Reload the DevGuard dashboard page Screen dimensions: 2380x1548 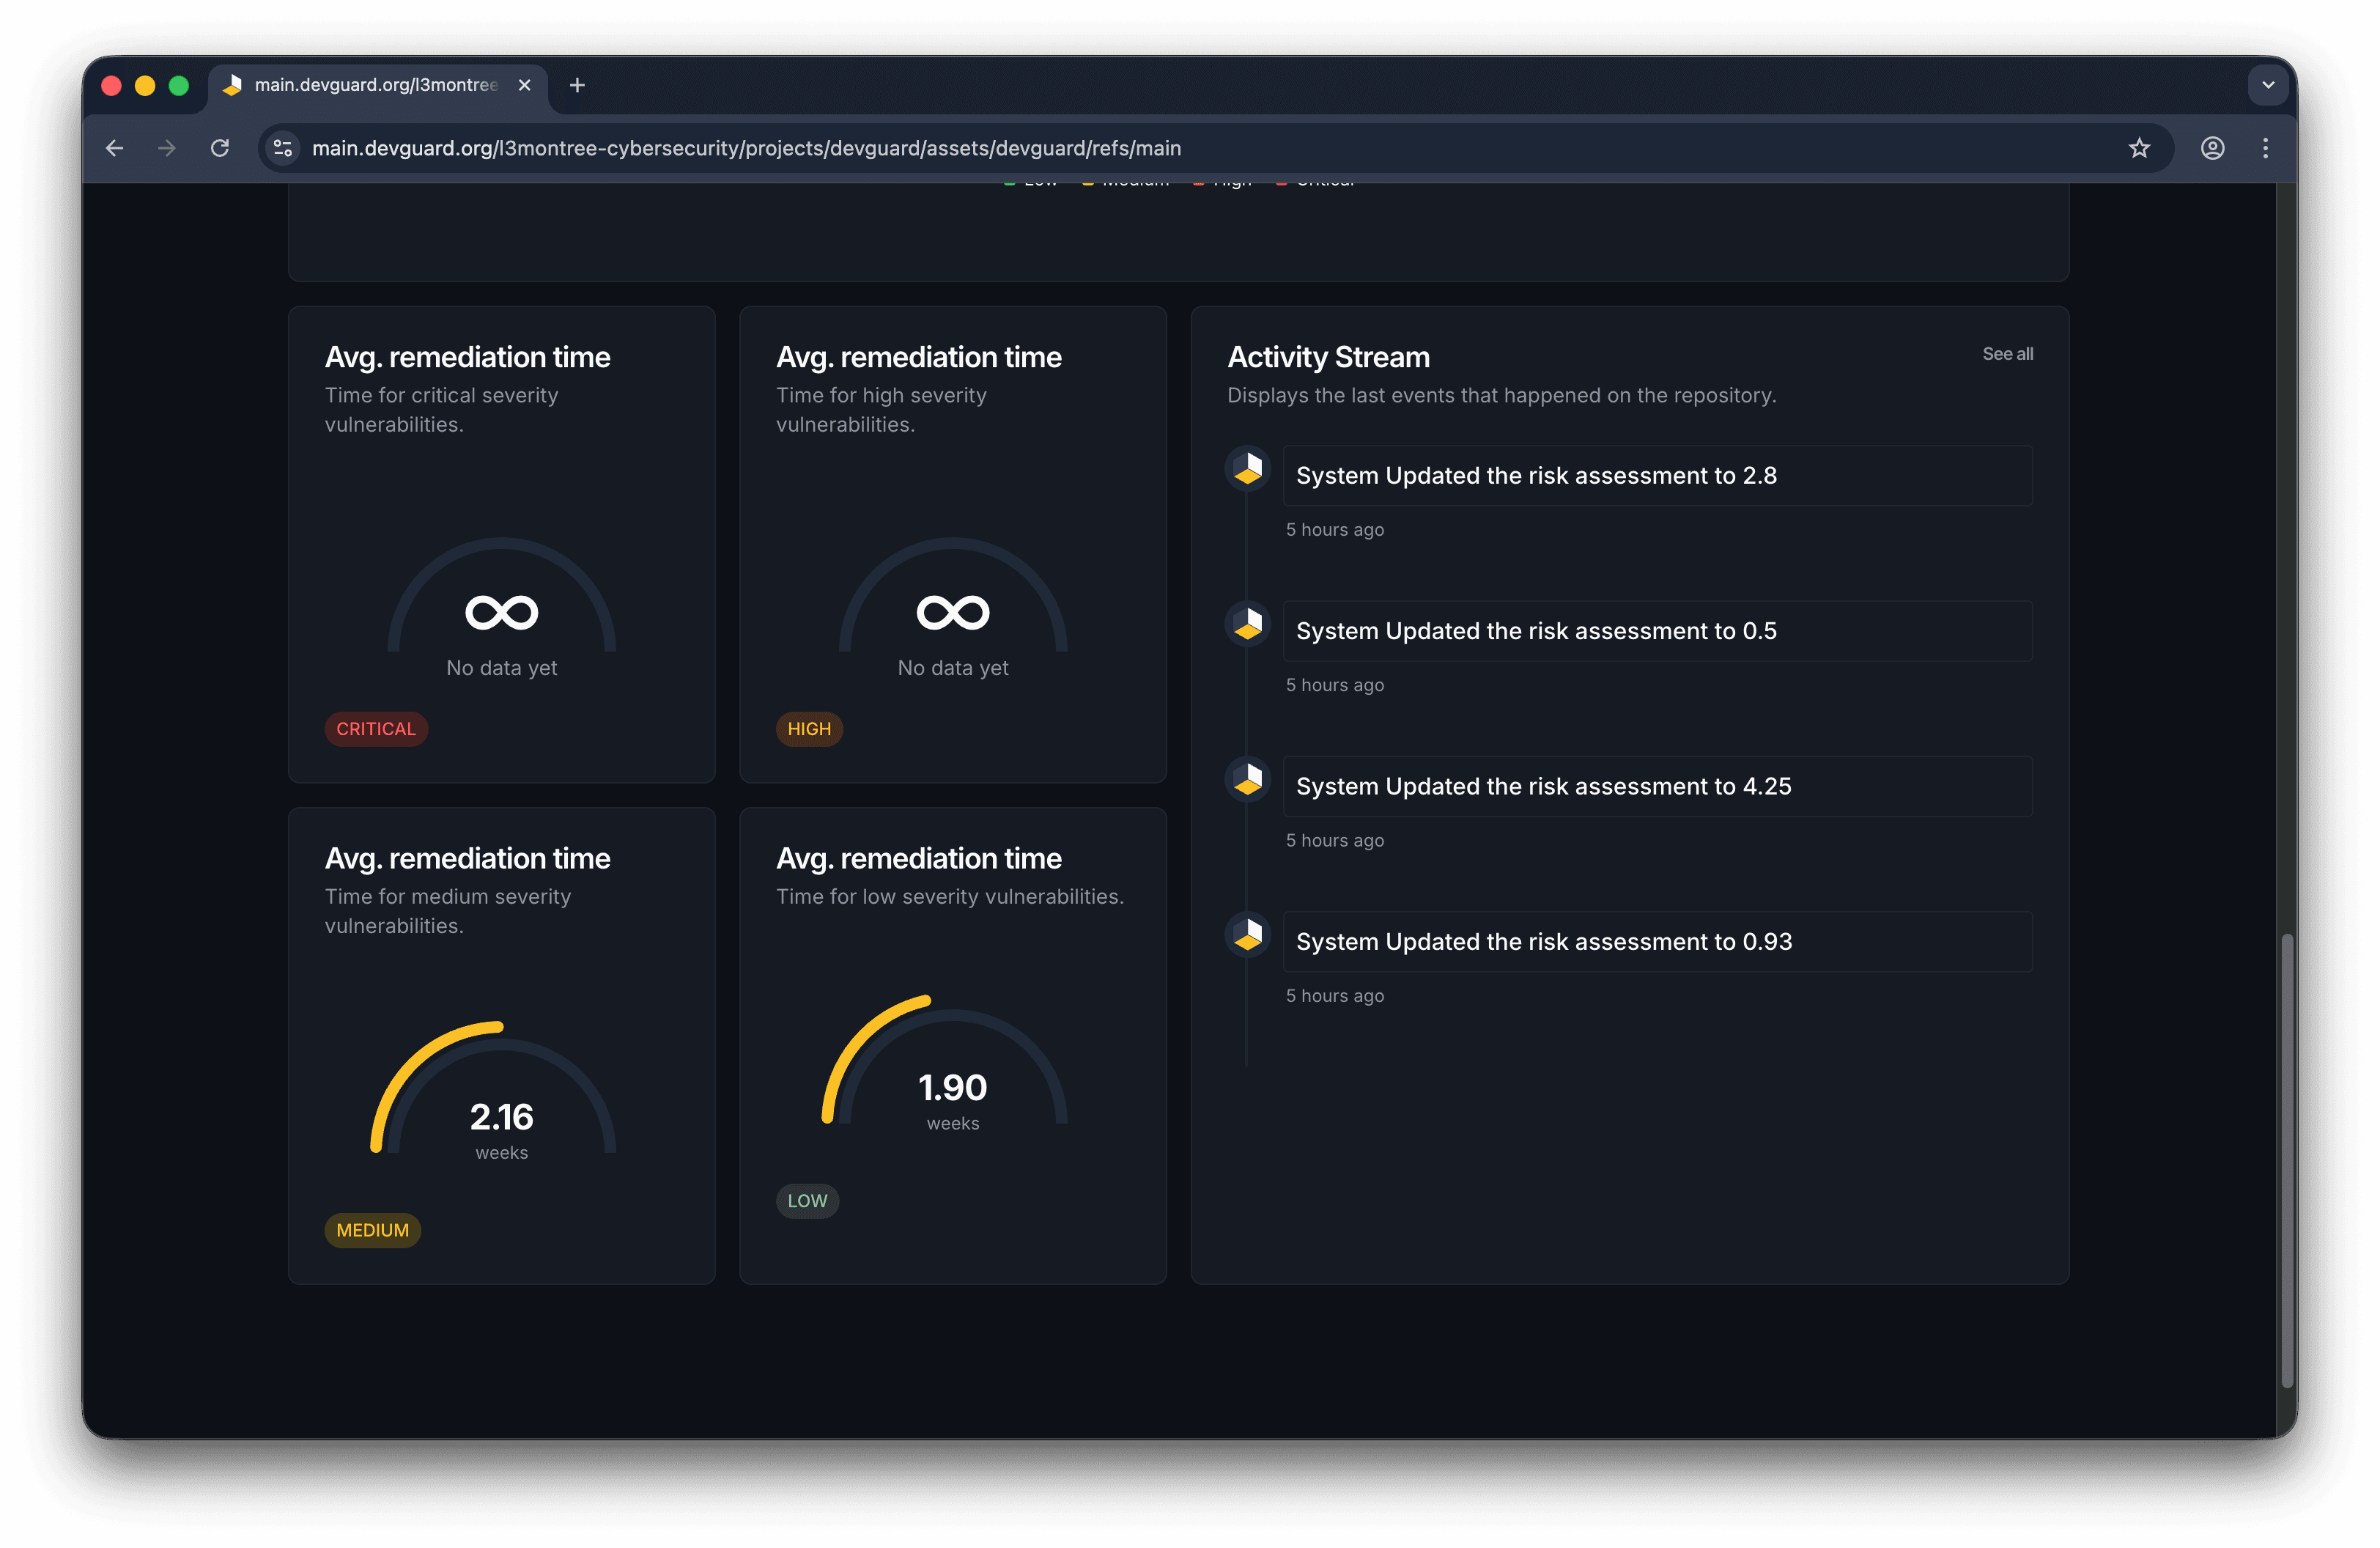pos(220,148)
